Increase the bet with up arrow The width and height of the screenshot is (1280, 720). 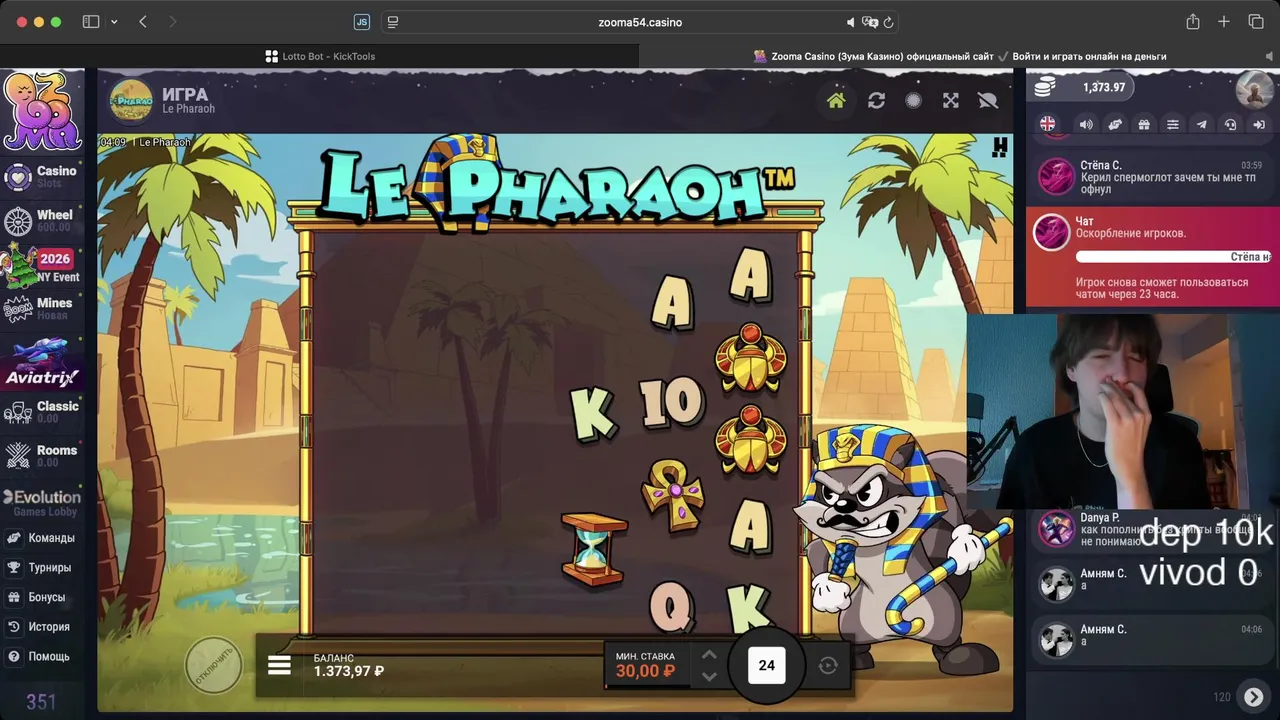(709, 655)
